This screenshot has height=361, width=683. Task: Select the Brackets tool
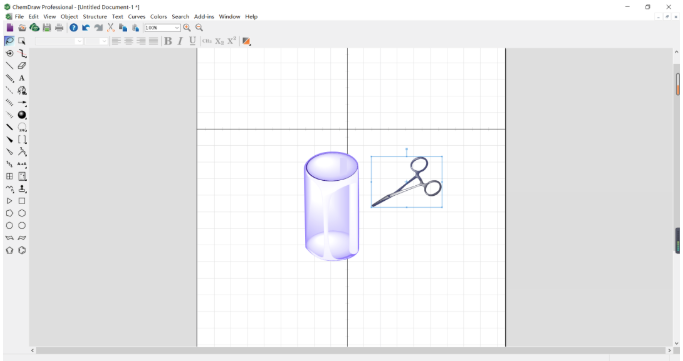(22, 139)
